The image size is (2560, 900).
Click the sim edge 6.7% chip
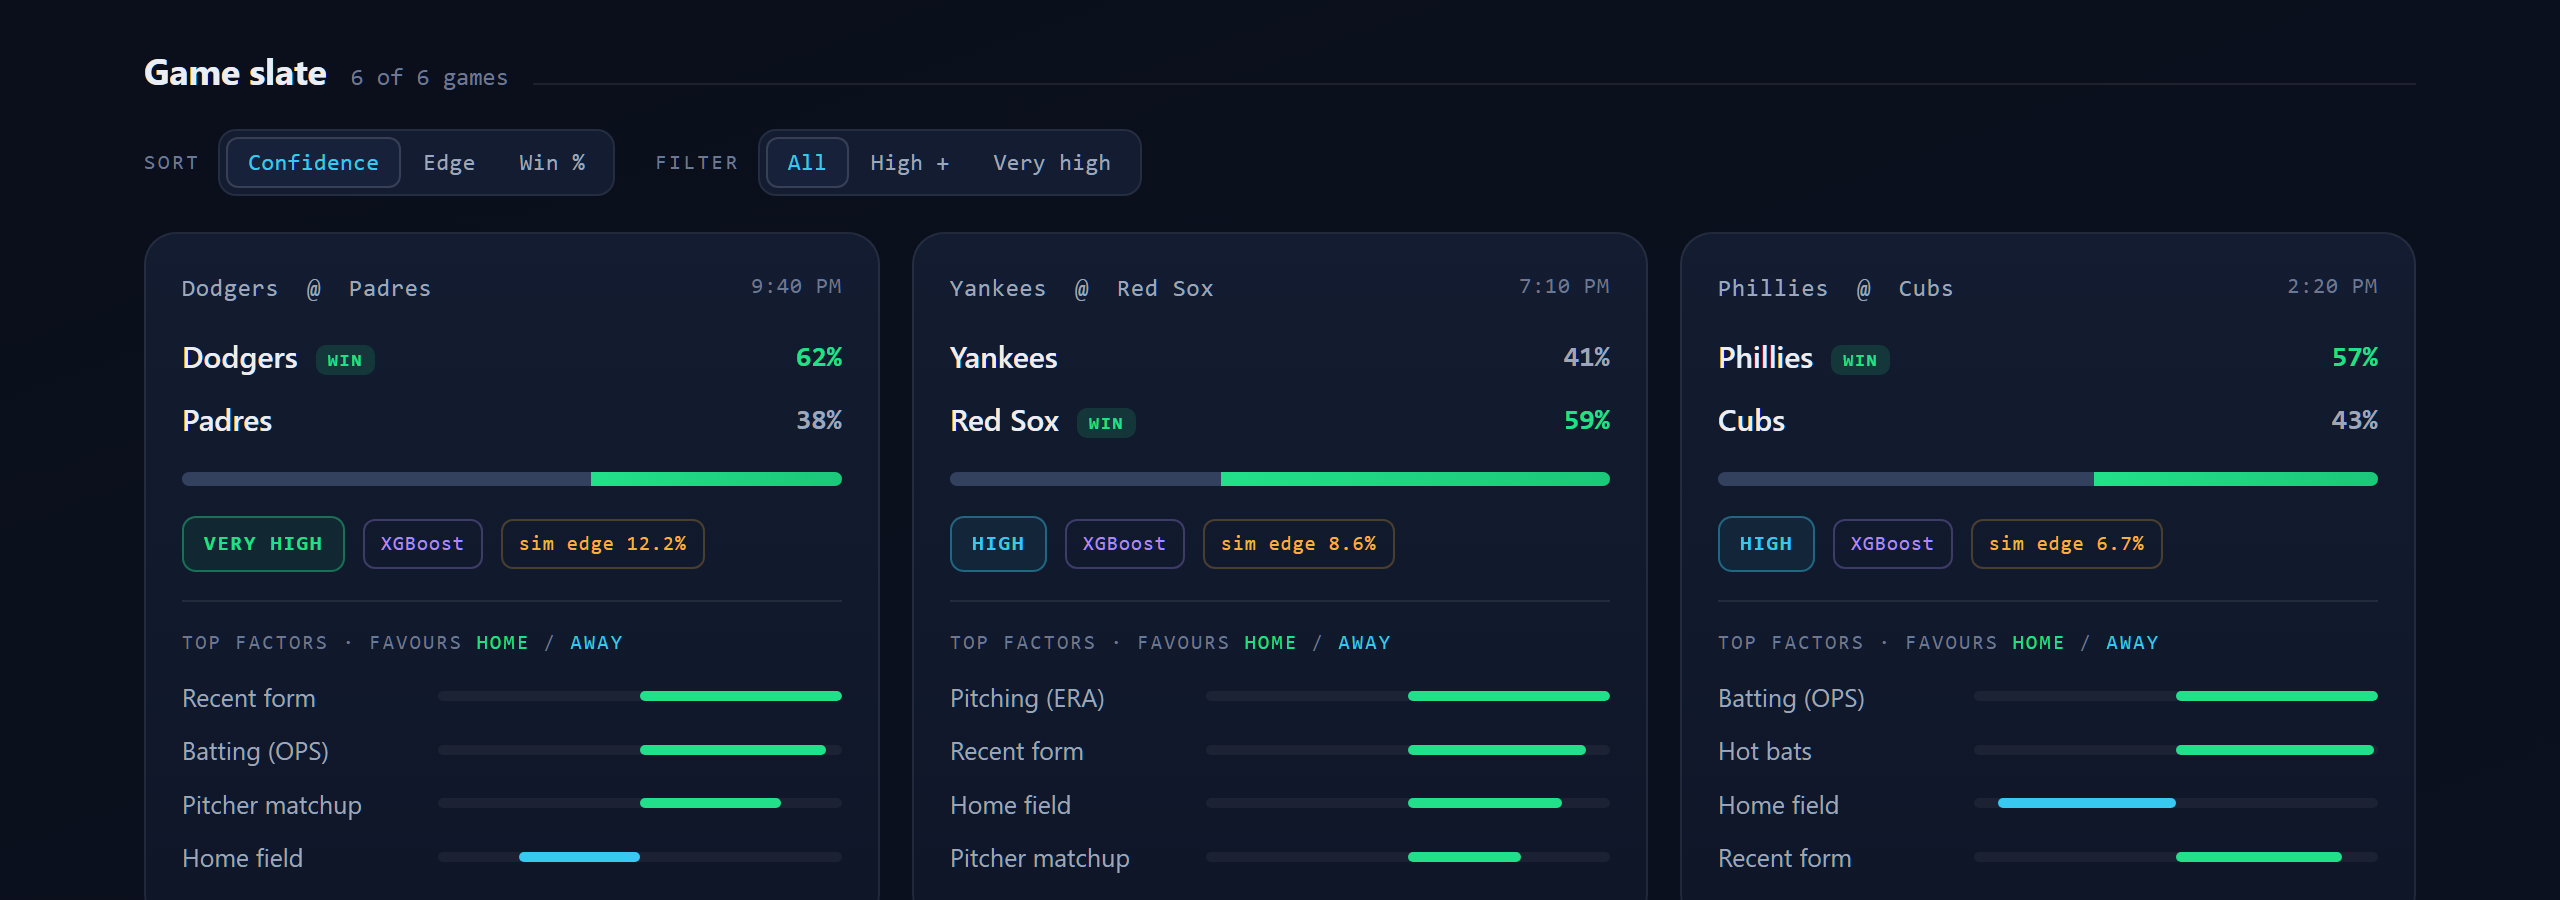tap(2066, 544)
